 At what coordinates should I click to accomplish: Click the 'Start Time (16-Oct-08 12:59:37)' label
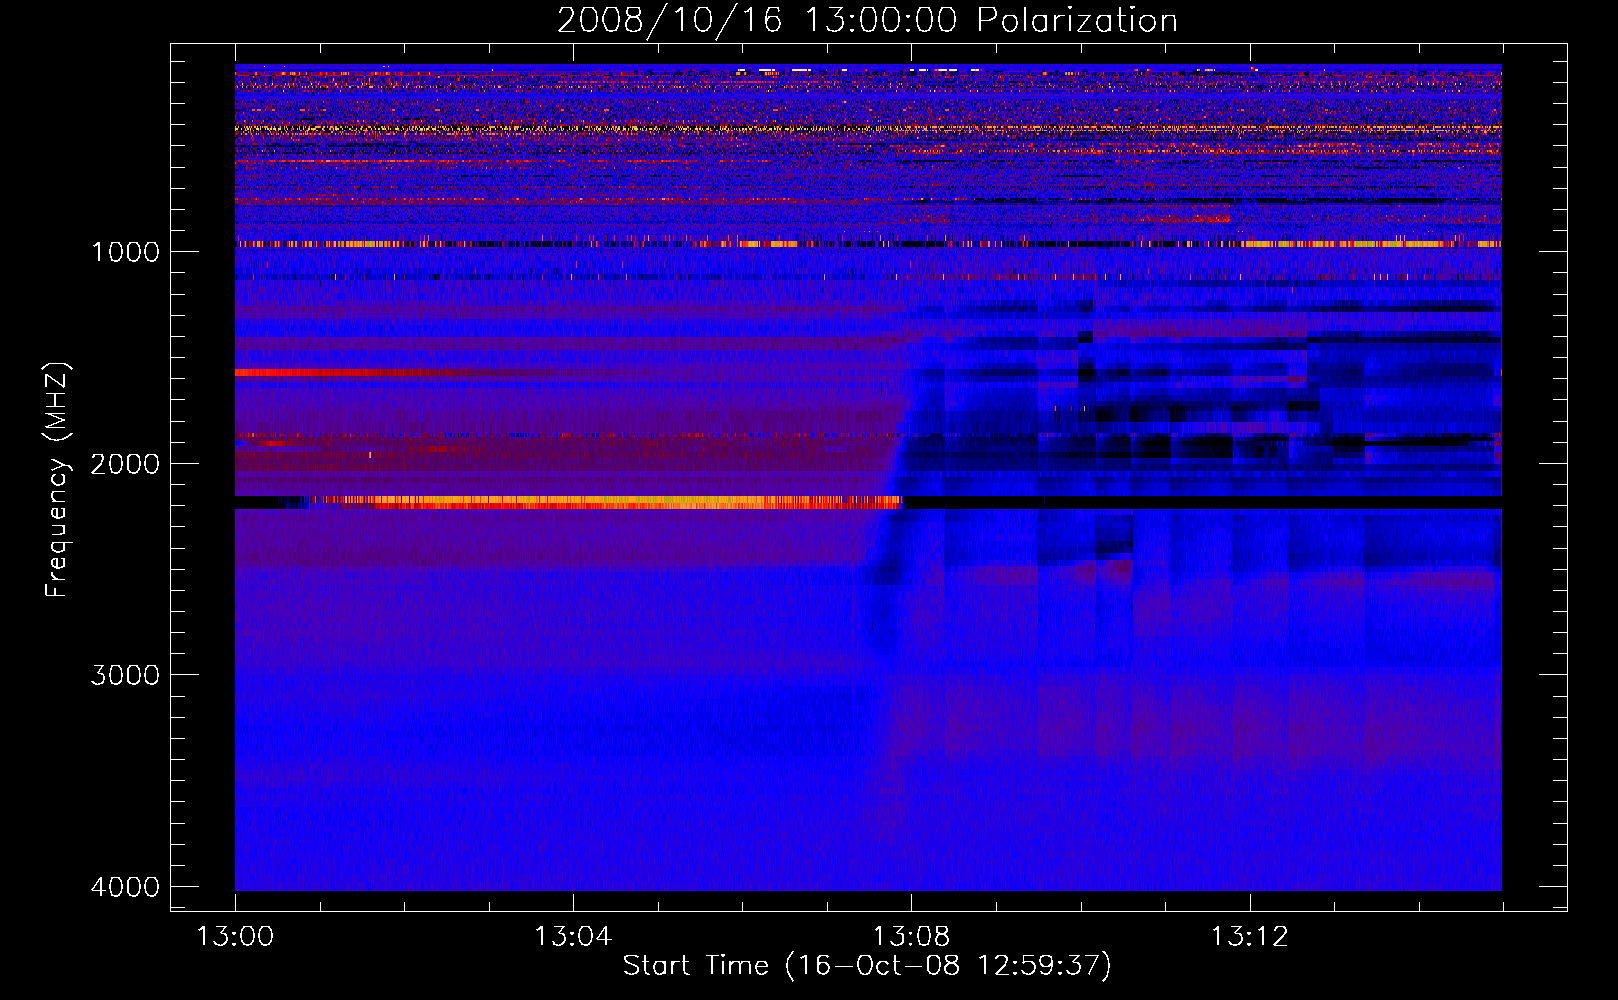click(867, 966)
